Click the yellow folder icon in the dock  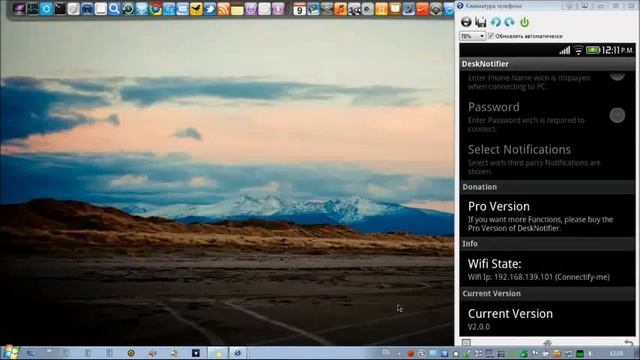pyautogui.click(x=237, y=9)
